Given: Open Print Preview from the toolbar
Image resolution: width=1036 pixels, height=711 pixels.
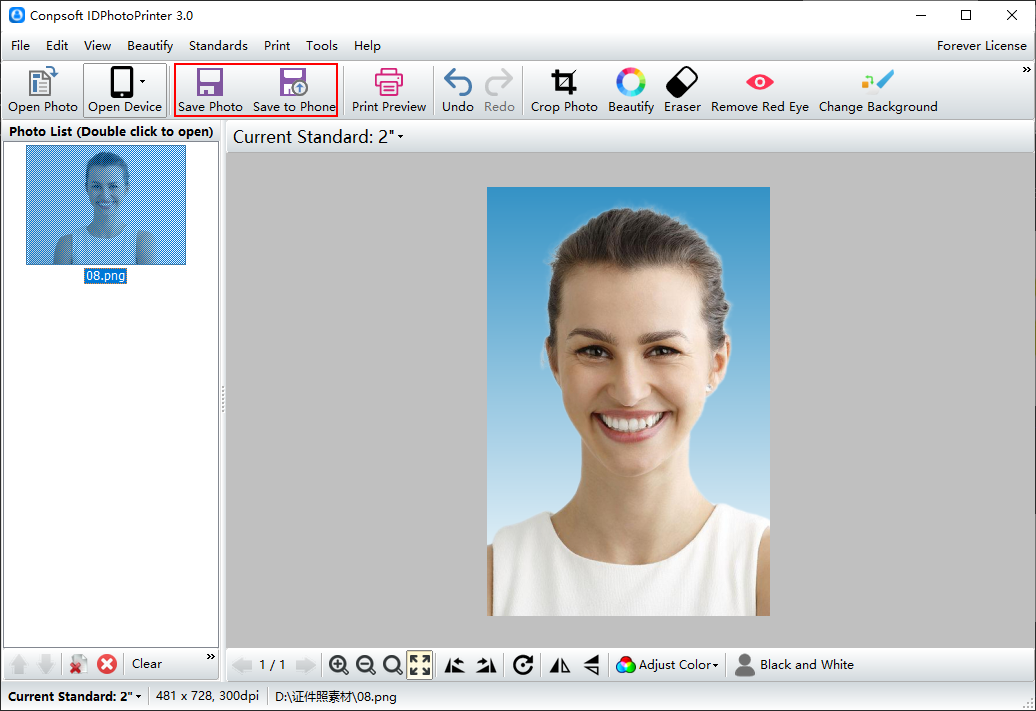Looking at the screenshot, I should tap(388, 91).
